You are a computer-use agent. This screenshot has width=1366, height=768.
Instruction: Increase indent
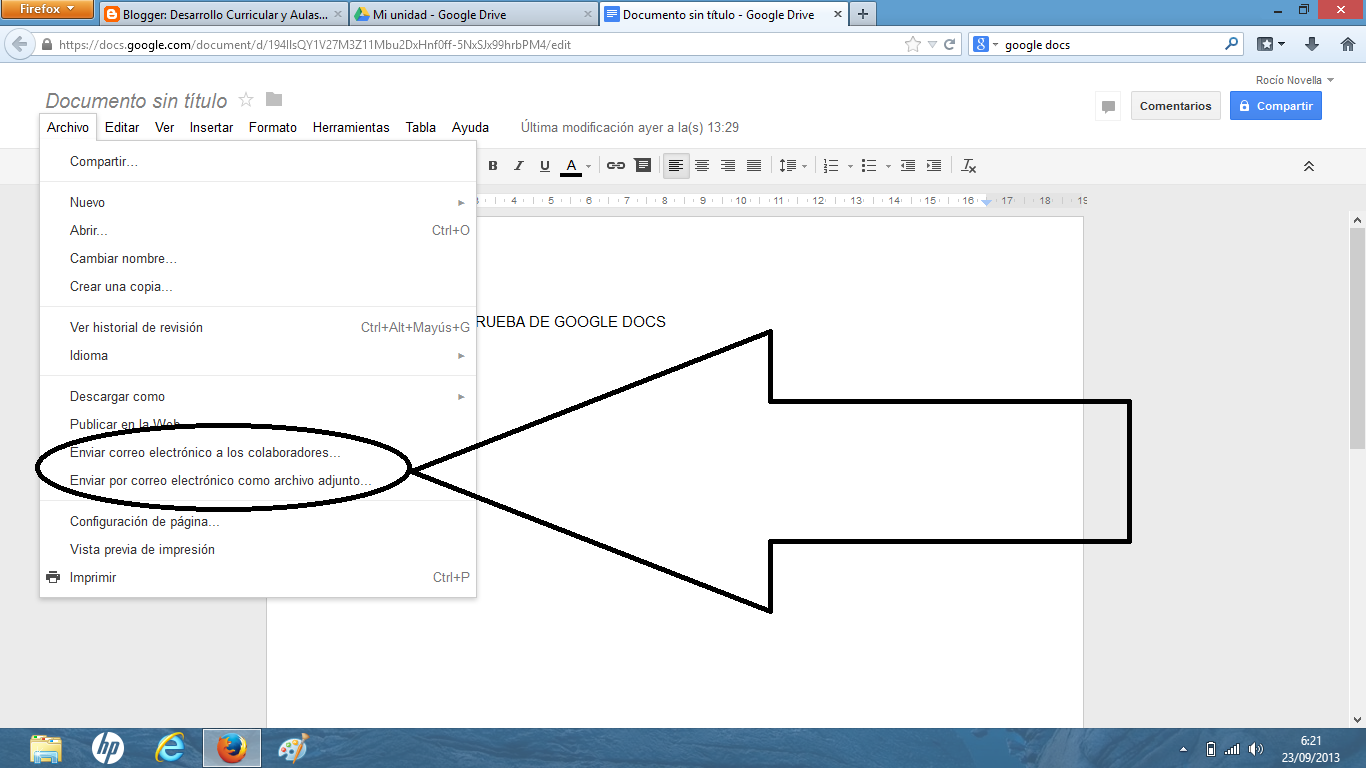point(934,166)
